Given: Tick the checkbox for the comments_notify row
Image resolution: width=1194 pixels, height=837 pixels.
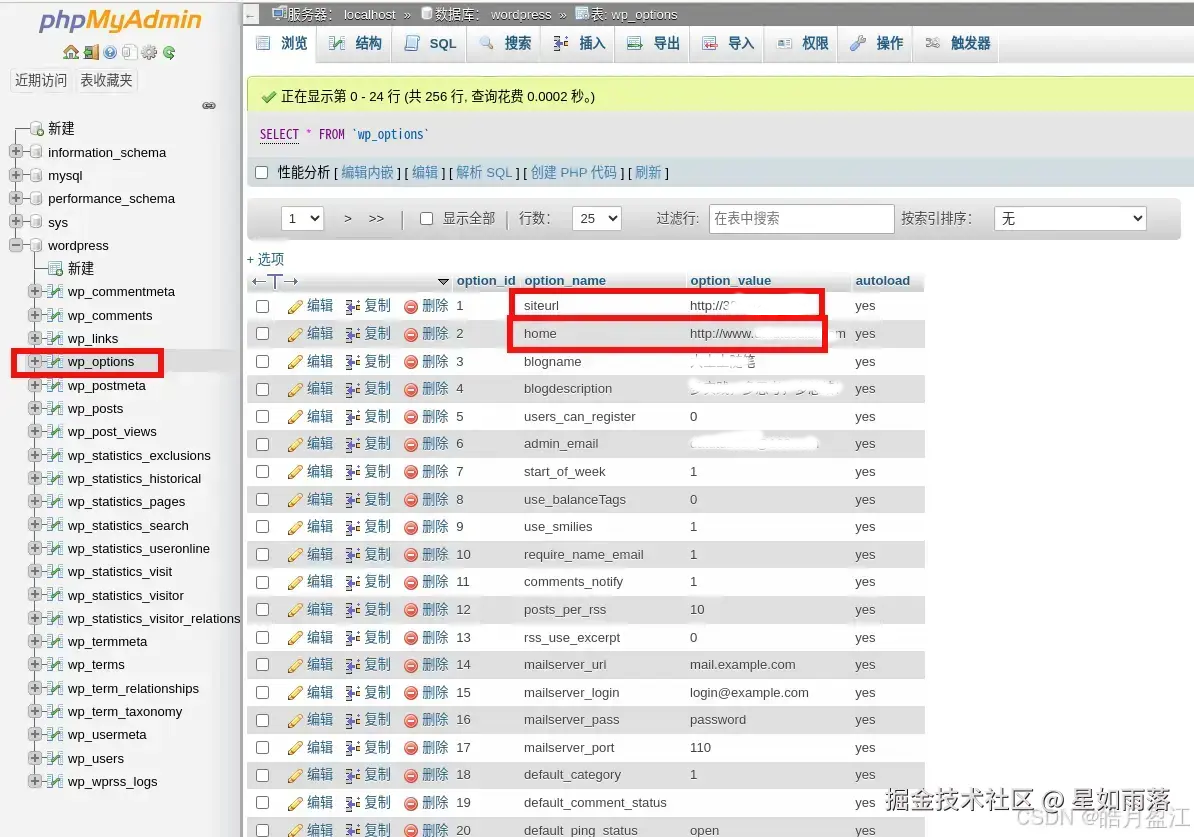Looking at the screenshot, I should (x=263, y=583).
